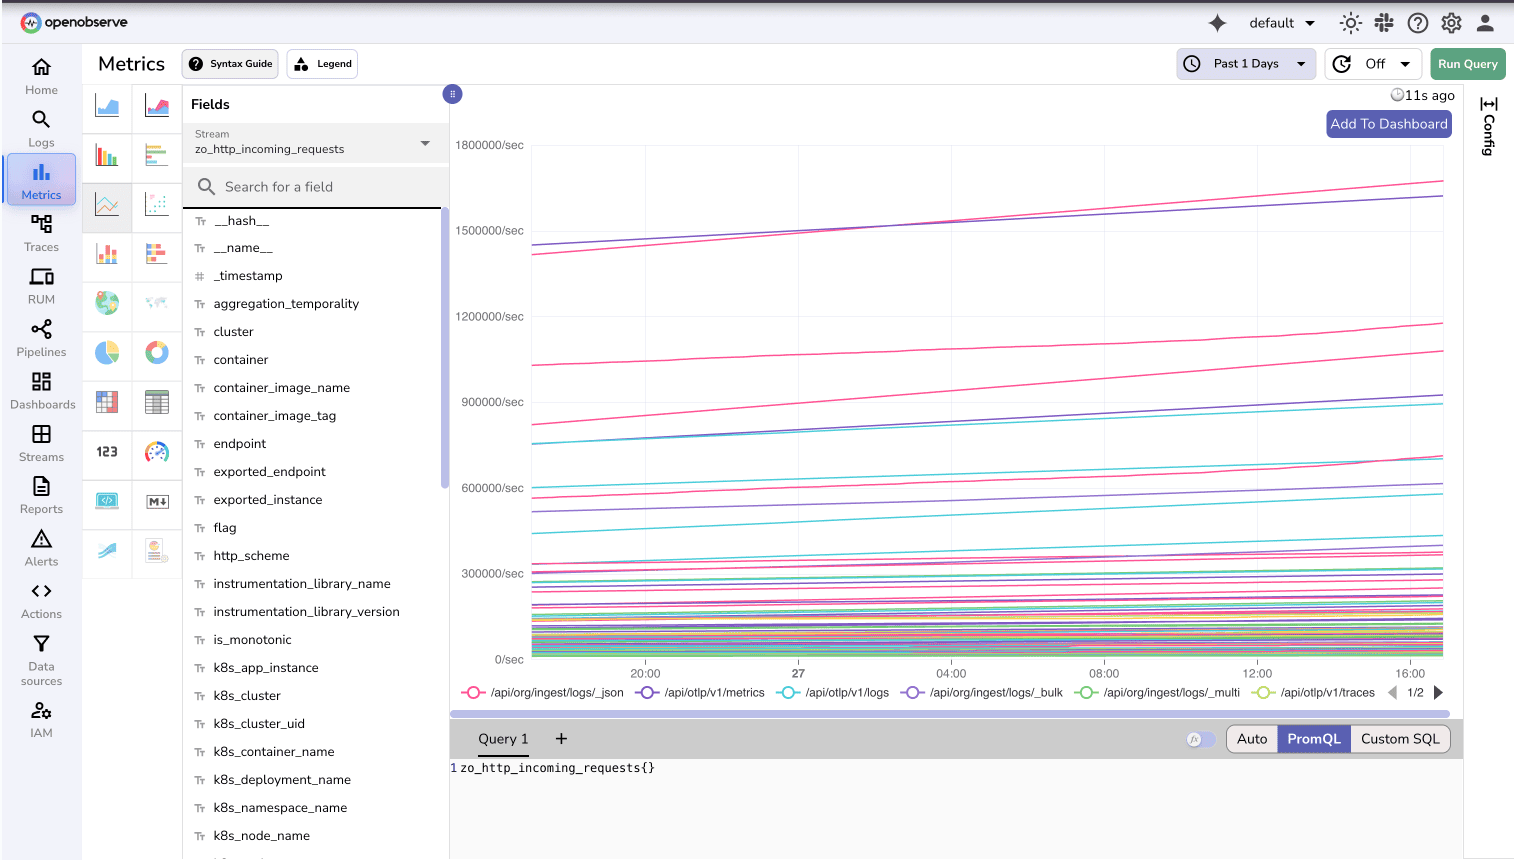Open the Slack community icon
This screenshot has width=1514, height=860.
coord(1384,22)
